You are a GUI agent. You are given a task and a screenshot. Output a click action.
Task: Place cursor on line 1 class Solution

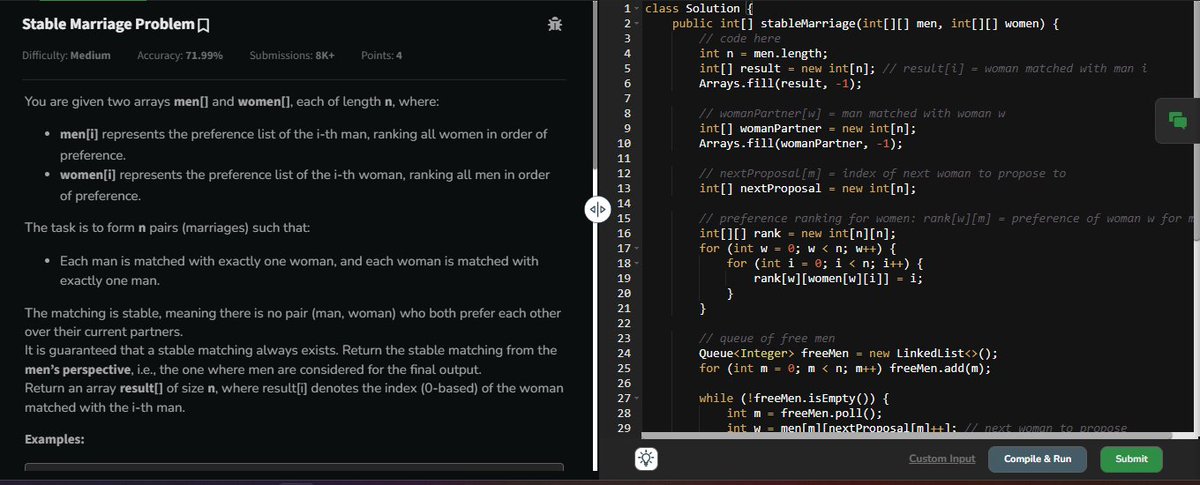pos(698,8)
